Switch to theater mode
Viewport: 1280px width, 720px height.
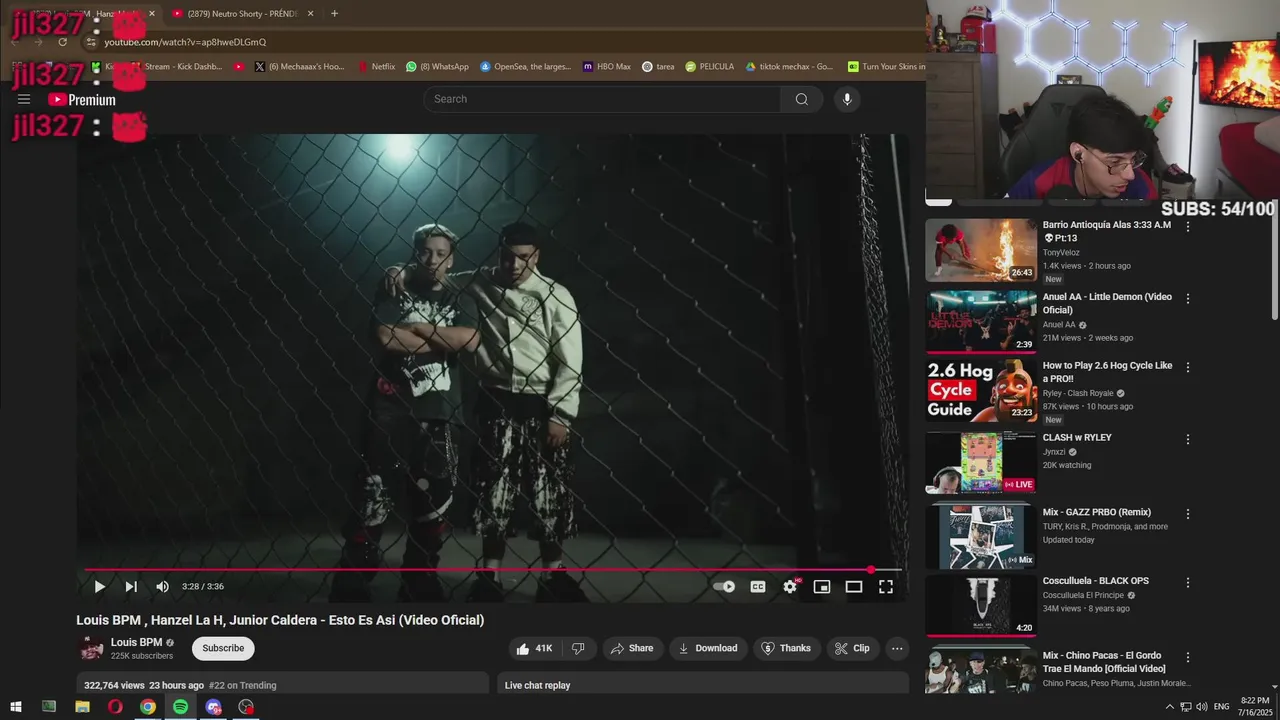point(854,587)
